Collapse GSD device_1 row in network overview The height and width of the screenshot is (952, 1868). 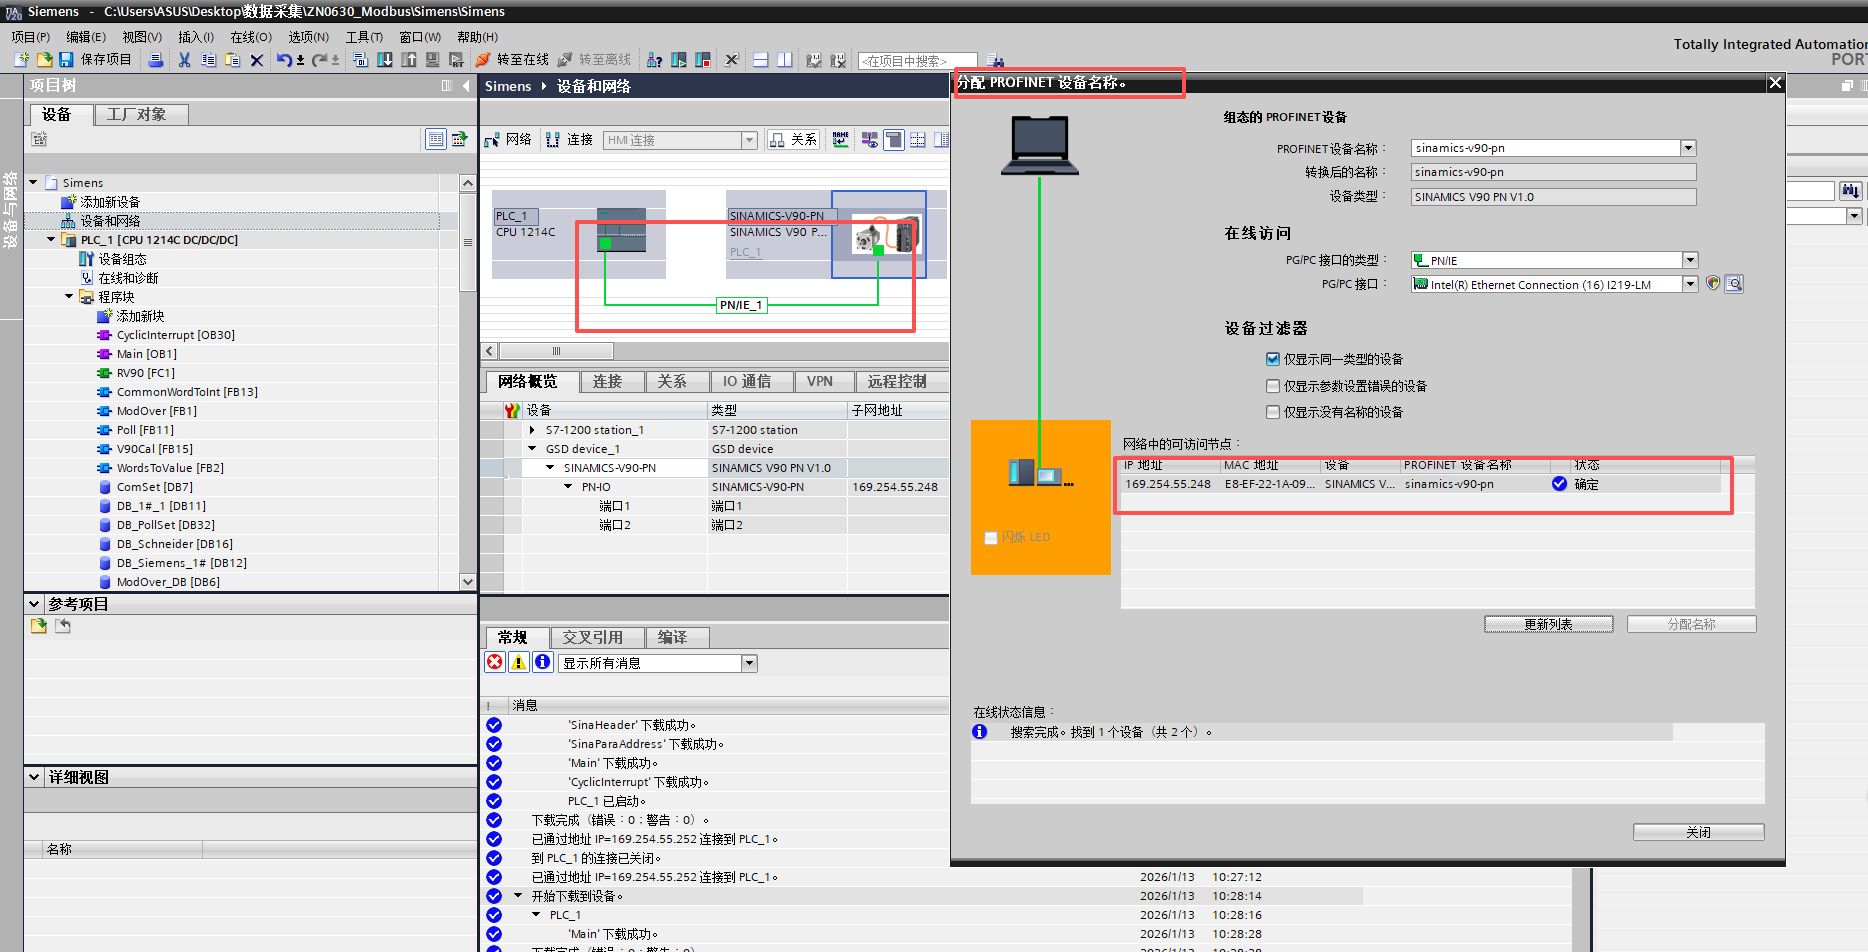[x=532, y=449]
